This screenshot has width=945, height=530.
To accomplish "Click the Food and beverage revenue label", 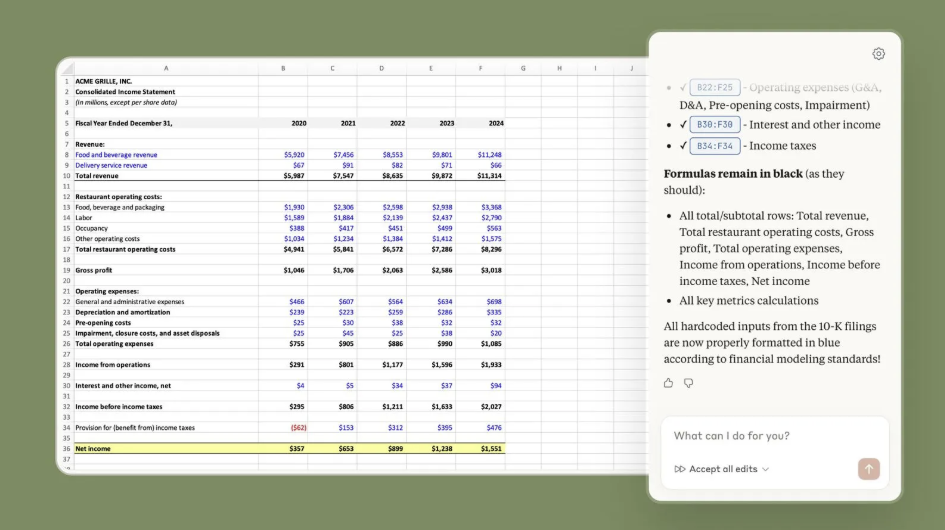I will (117, 155).
